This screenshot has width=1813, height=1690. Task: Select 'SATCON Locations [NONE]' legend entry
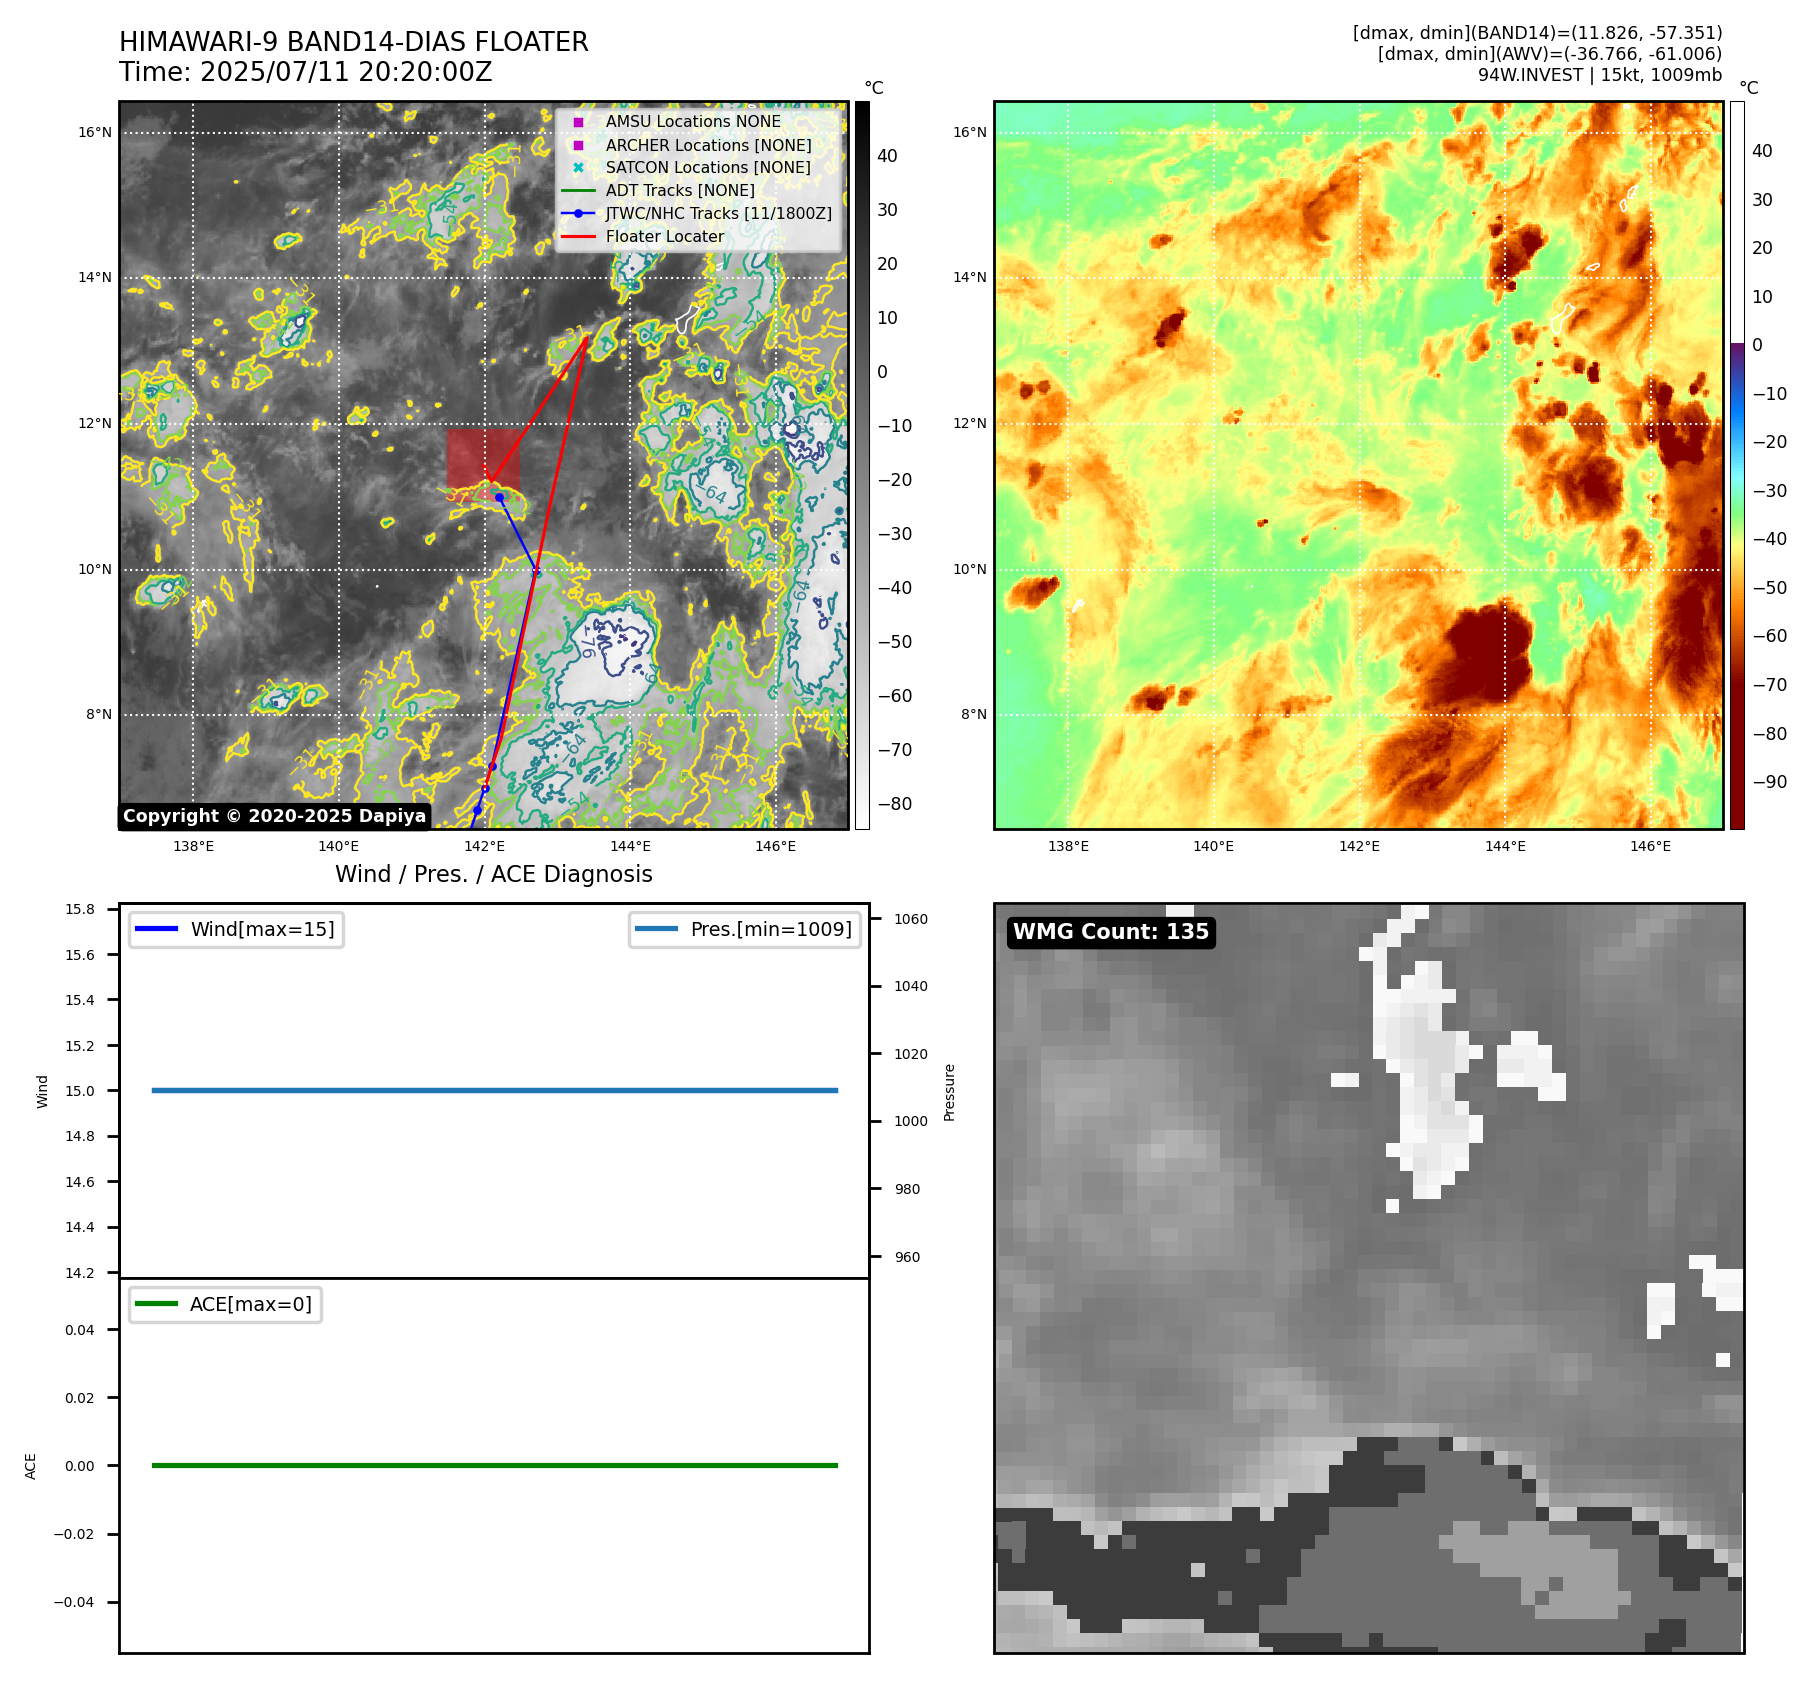coord(708,168)
